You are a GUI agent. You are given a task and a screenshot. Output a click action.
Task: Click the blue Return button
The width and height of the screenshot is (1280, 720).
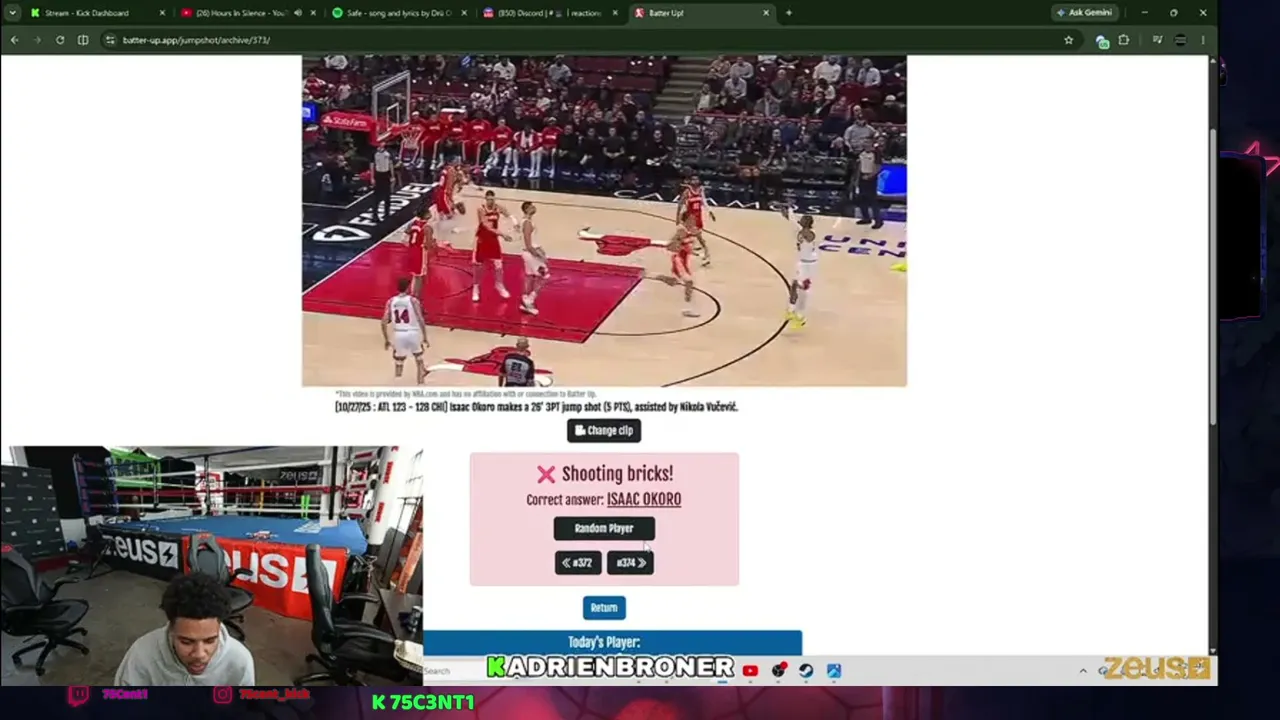(x=604, y=608)
